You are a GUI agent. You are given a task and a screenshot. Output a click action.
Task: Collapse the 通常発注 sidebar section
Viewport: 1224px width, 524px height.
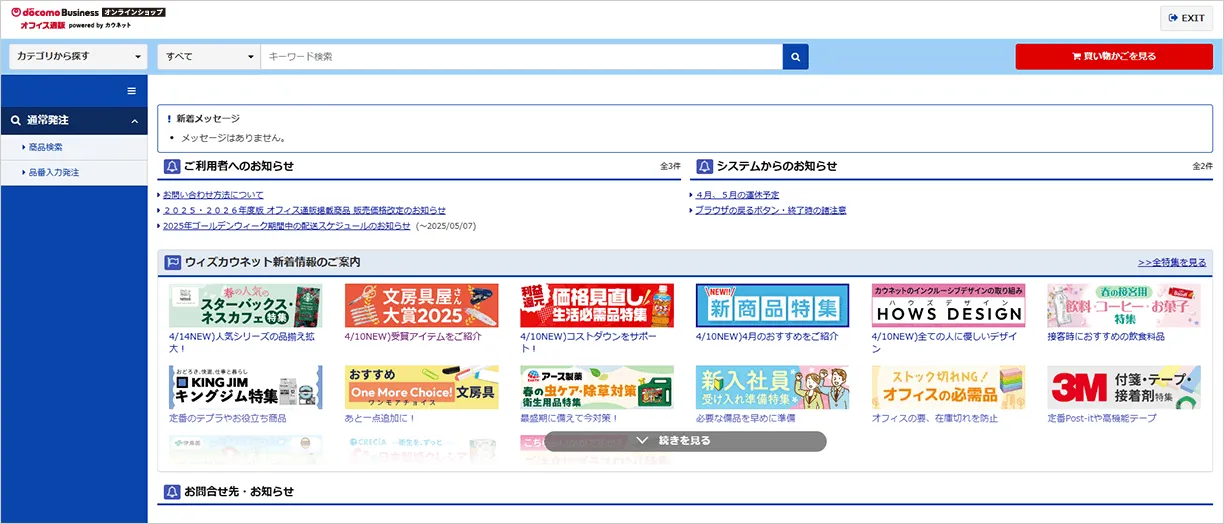(134, 121)
